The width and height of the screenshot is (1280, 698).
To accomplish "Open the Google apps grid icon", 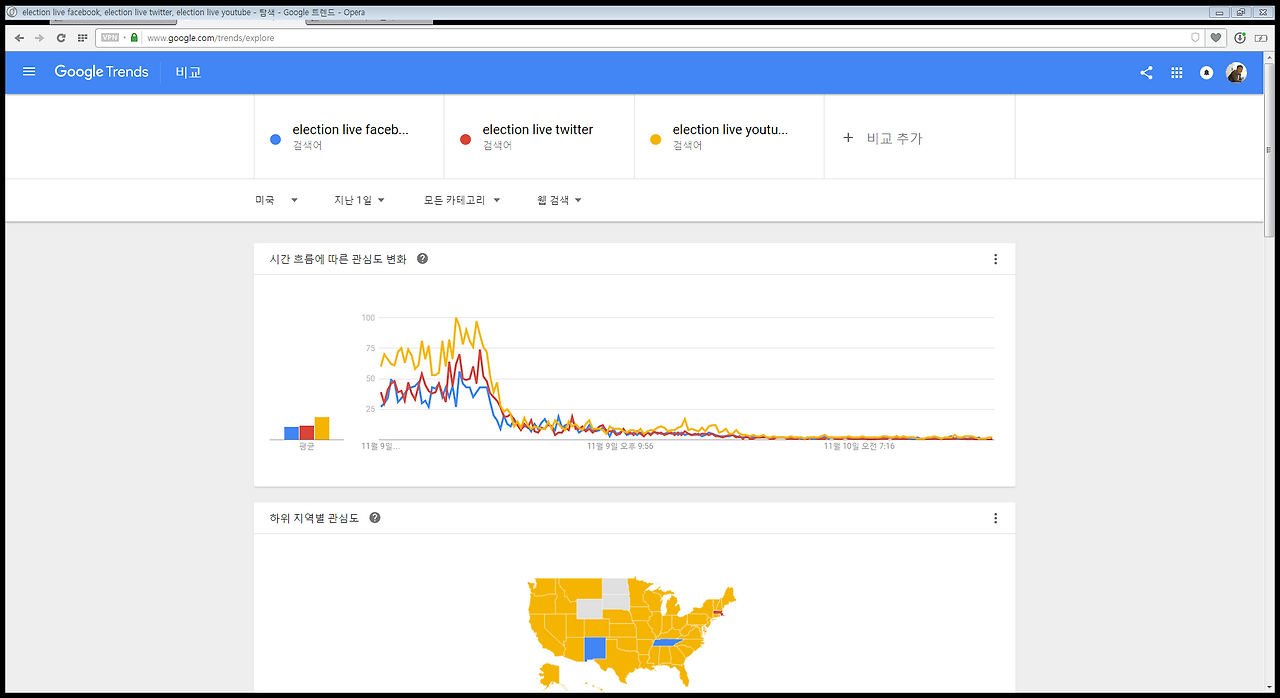I will tap(1176, 71).
